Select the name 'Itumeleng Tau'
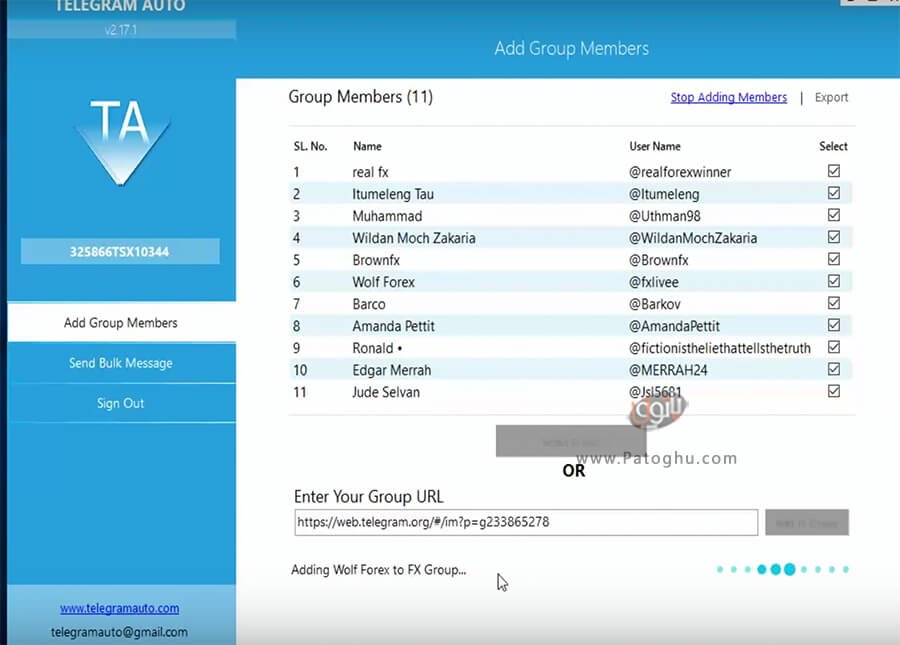 pyautogui.click(x=393, y=194)
